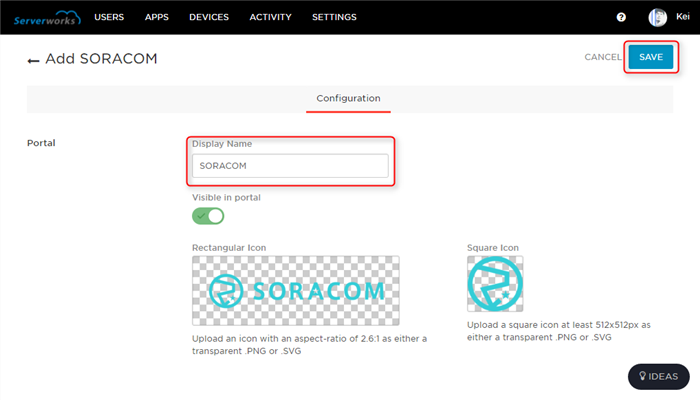Cancel adding SORACOM
This screenshot has width=700, height=400.
[603, 57]
